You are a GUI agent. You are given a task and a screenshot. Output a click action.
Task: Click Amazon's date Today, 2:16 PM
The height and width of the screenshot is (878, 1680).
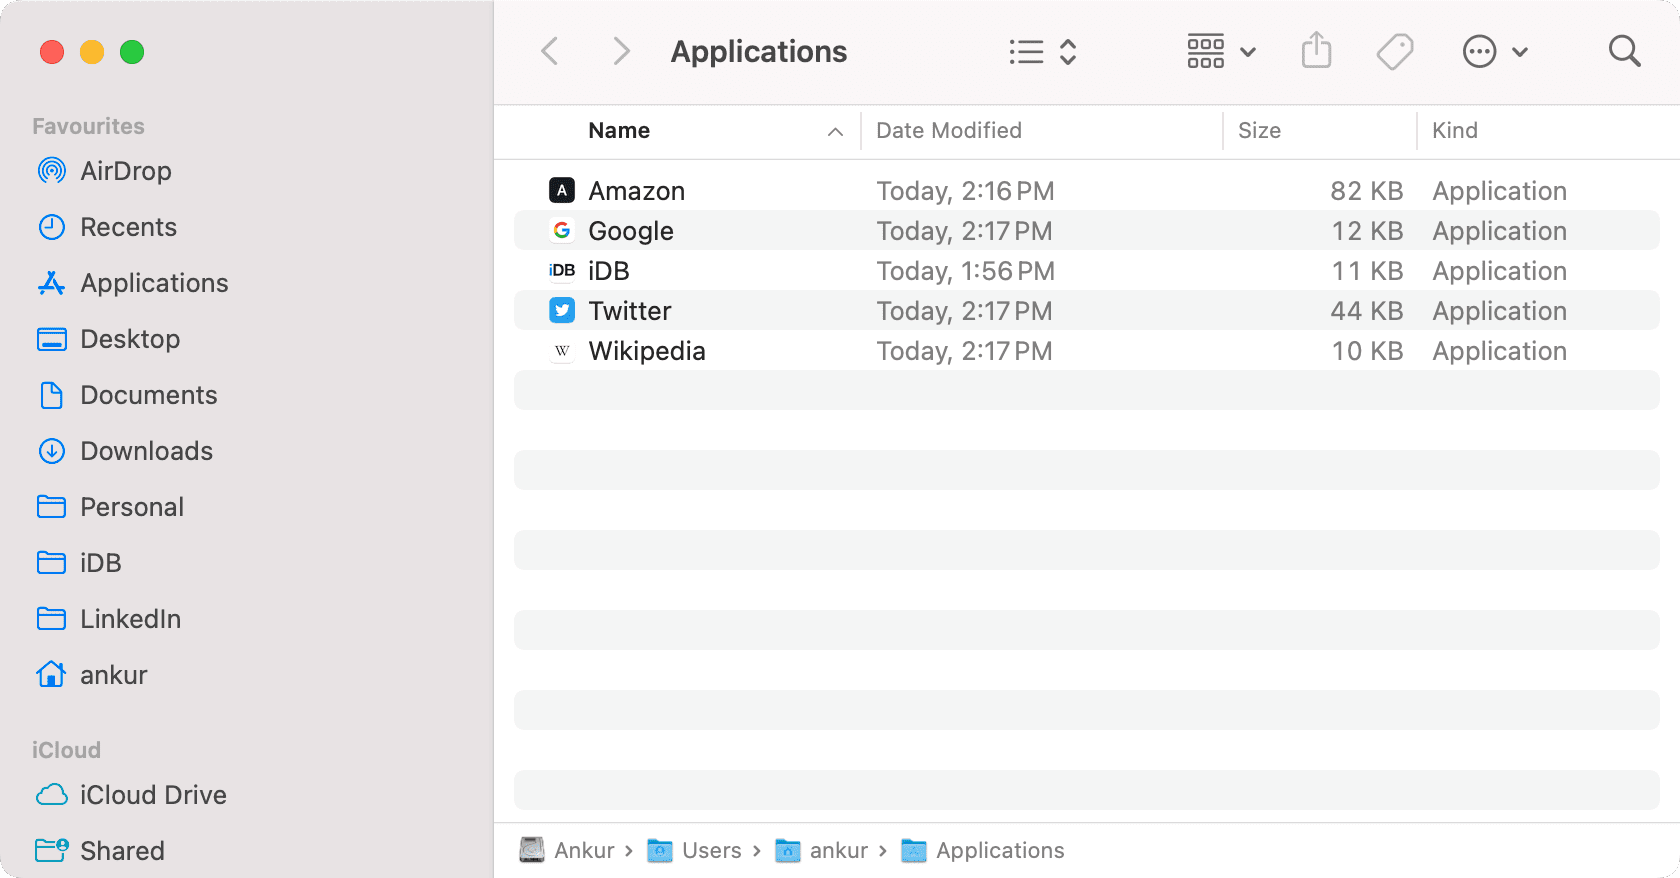(965, 191)
